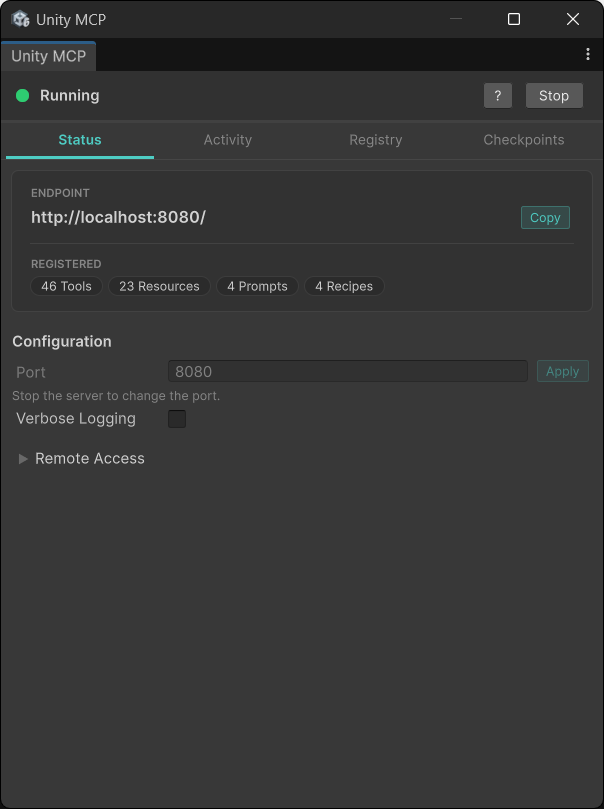The width and height of the screenshot is (604, 809).
Task: Open help with the question mark button
Action: pos(498,95)
